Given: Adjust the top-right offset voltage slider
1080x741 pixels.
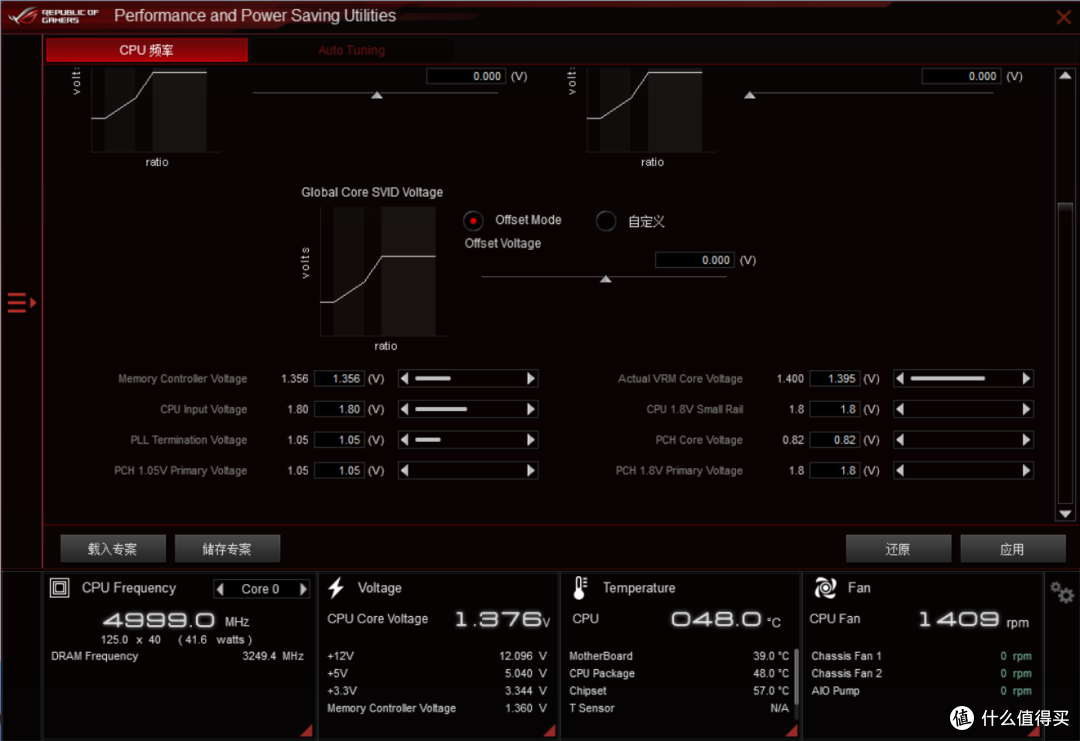Looking at the screenshot, I should [x=749, y=94].
